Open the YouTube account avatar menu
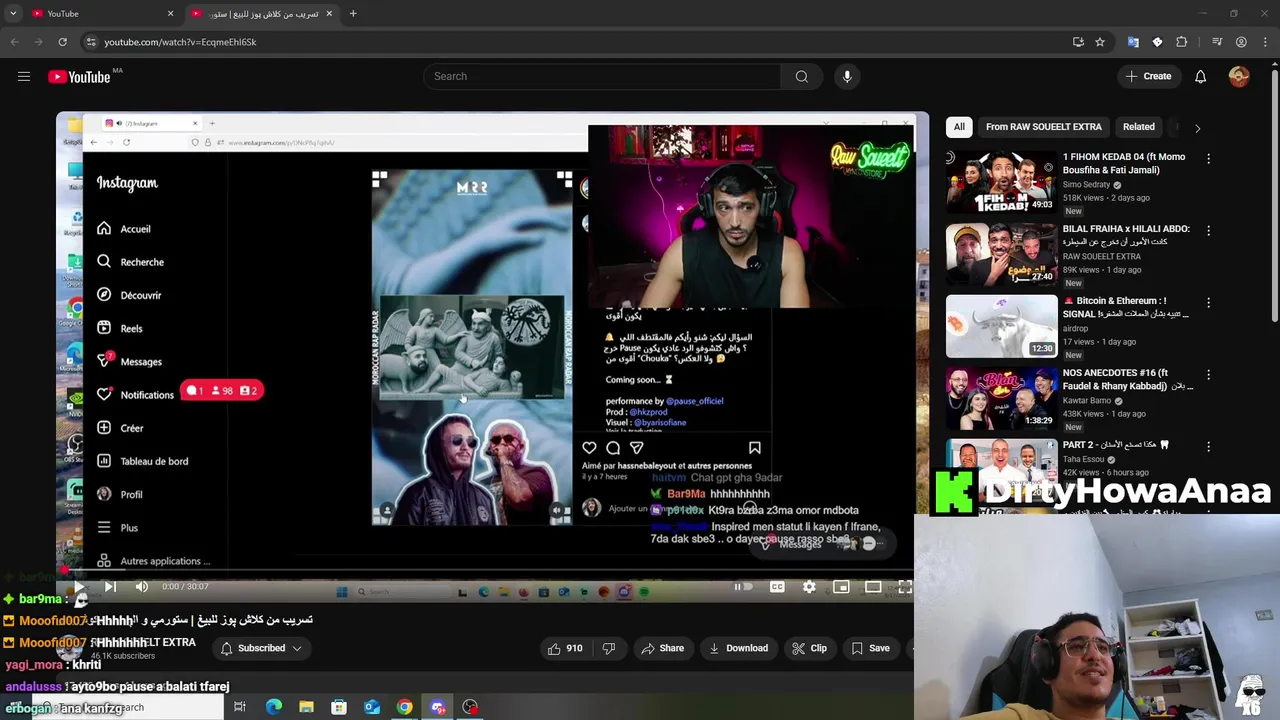The image size is (1280, 720). (x=1239, y=76)
